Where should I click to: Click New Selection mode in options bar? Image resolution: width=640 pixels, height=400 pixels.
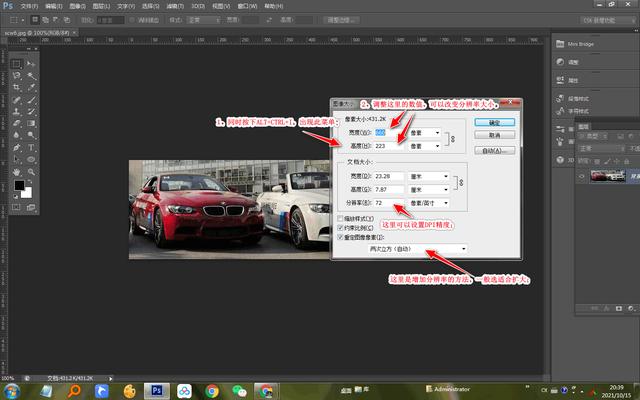click(35, 20)
